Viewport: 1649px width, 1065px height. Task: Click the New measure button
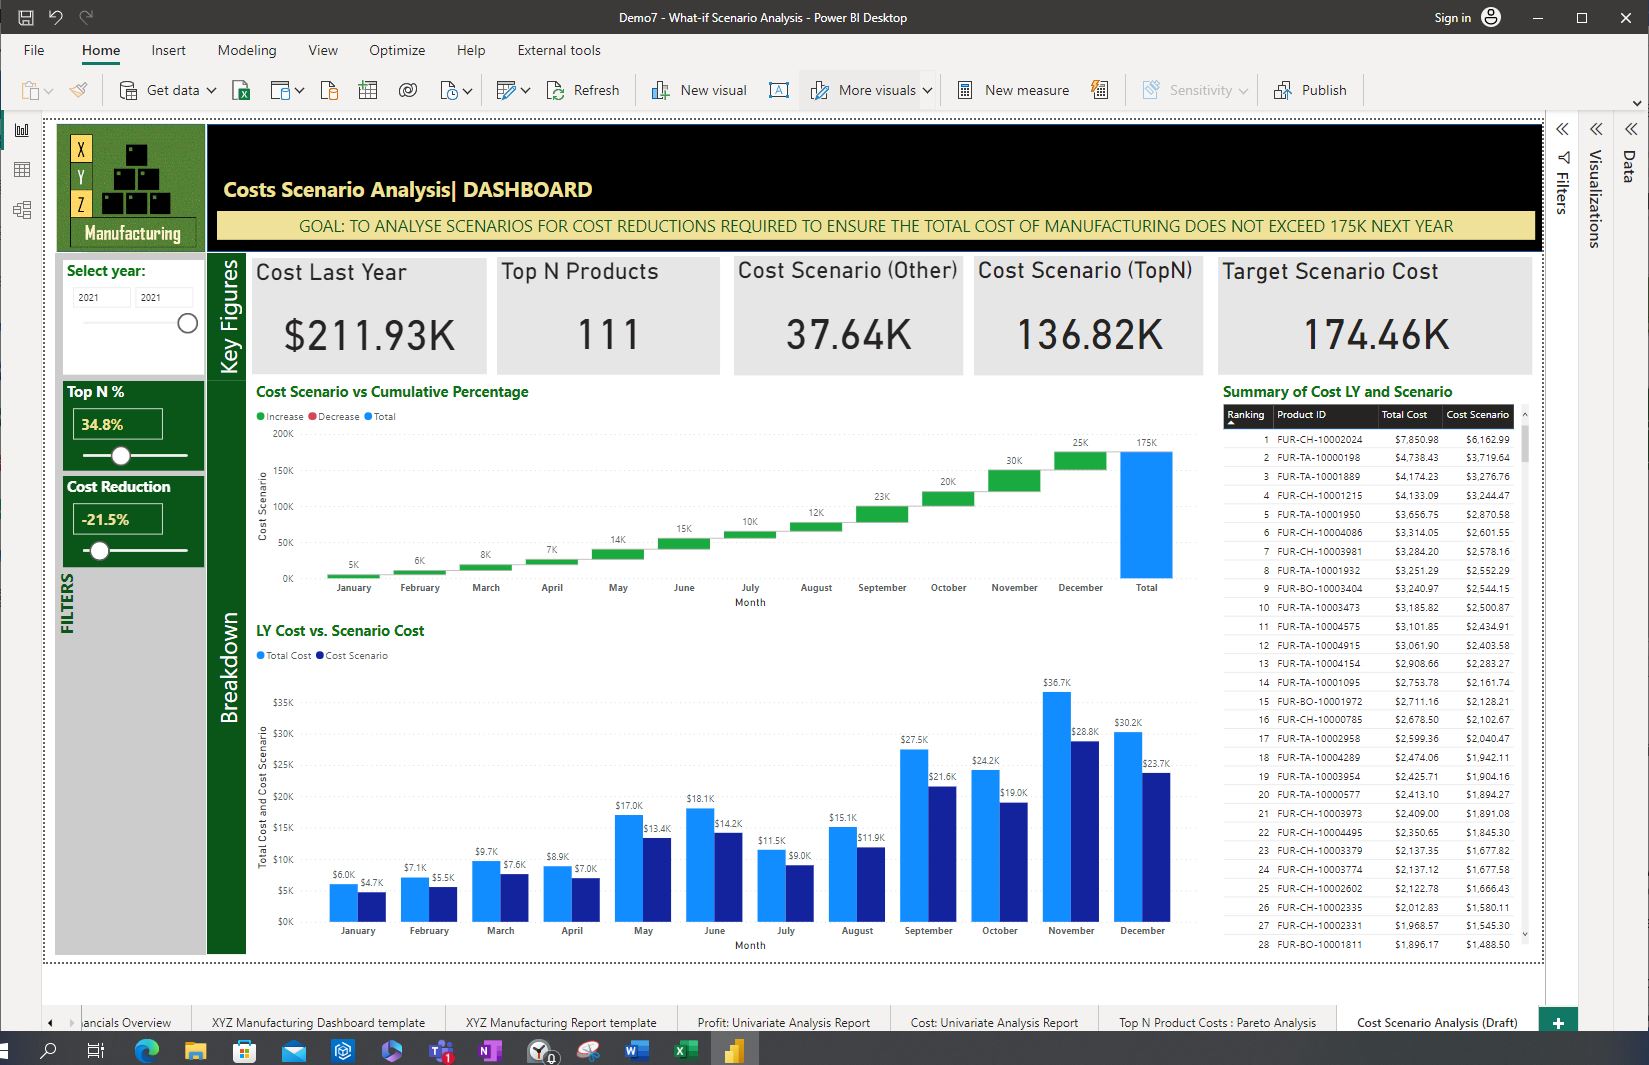(1013, 90)
